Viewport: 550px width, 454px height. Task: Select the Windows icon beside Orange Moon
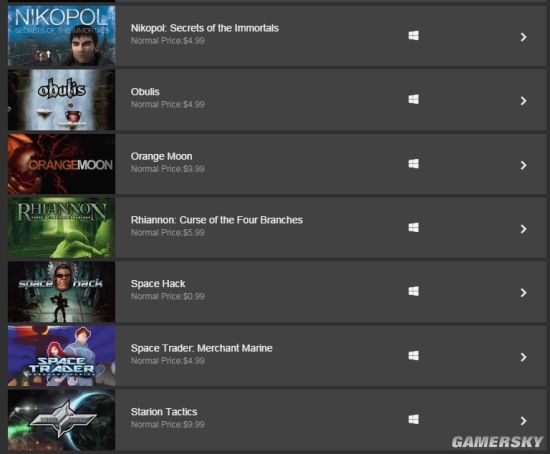[x=414, y=163]
